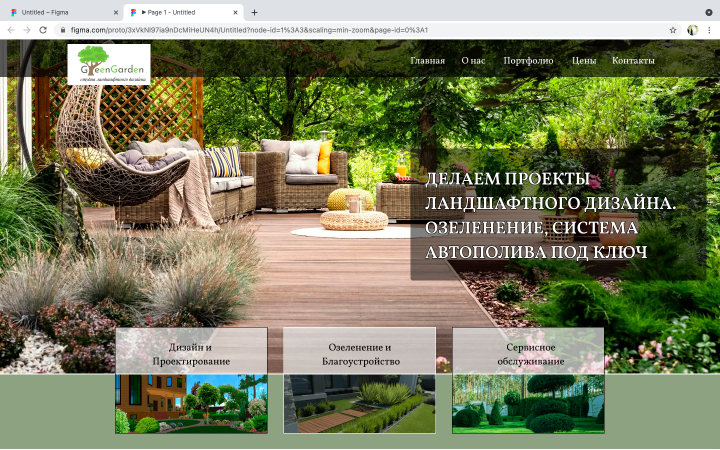Viewport: 720px width, 450px height.
Task: Click the Сервисное обслуживание card title
Action: pos(530,354)
